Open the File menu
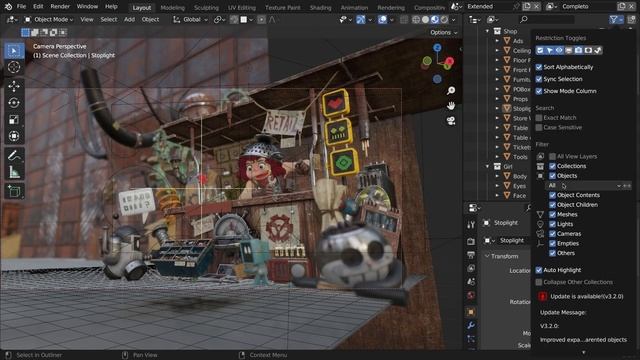640x360 pixels. pos(21,7)
